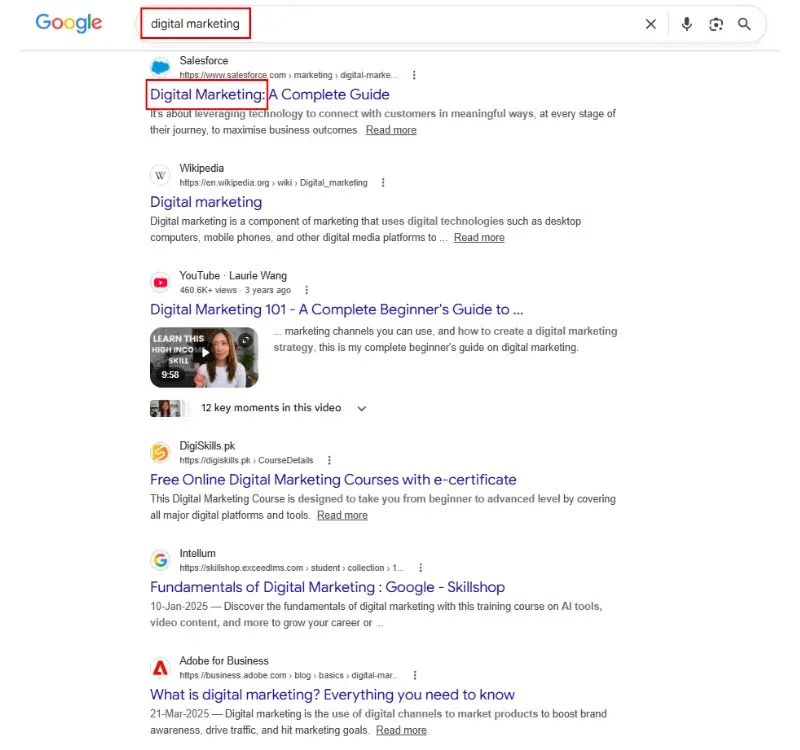This screenshot has height=750, width=800.
Task: Open three-dot menu for Salesforce result
Action: click(414, 75)
